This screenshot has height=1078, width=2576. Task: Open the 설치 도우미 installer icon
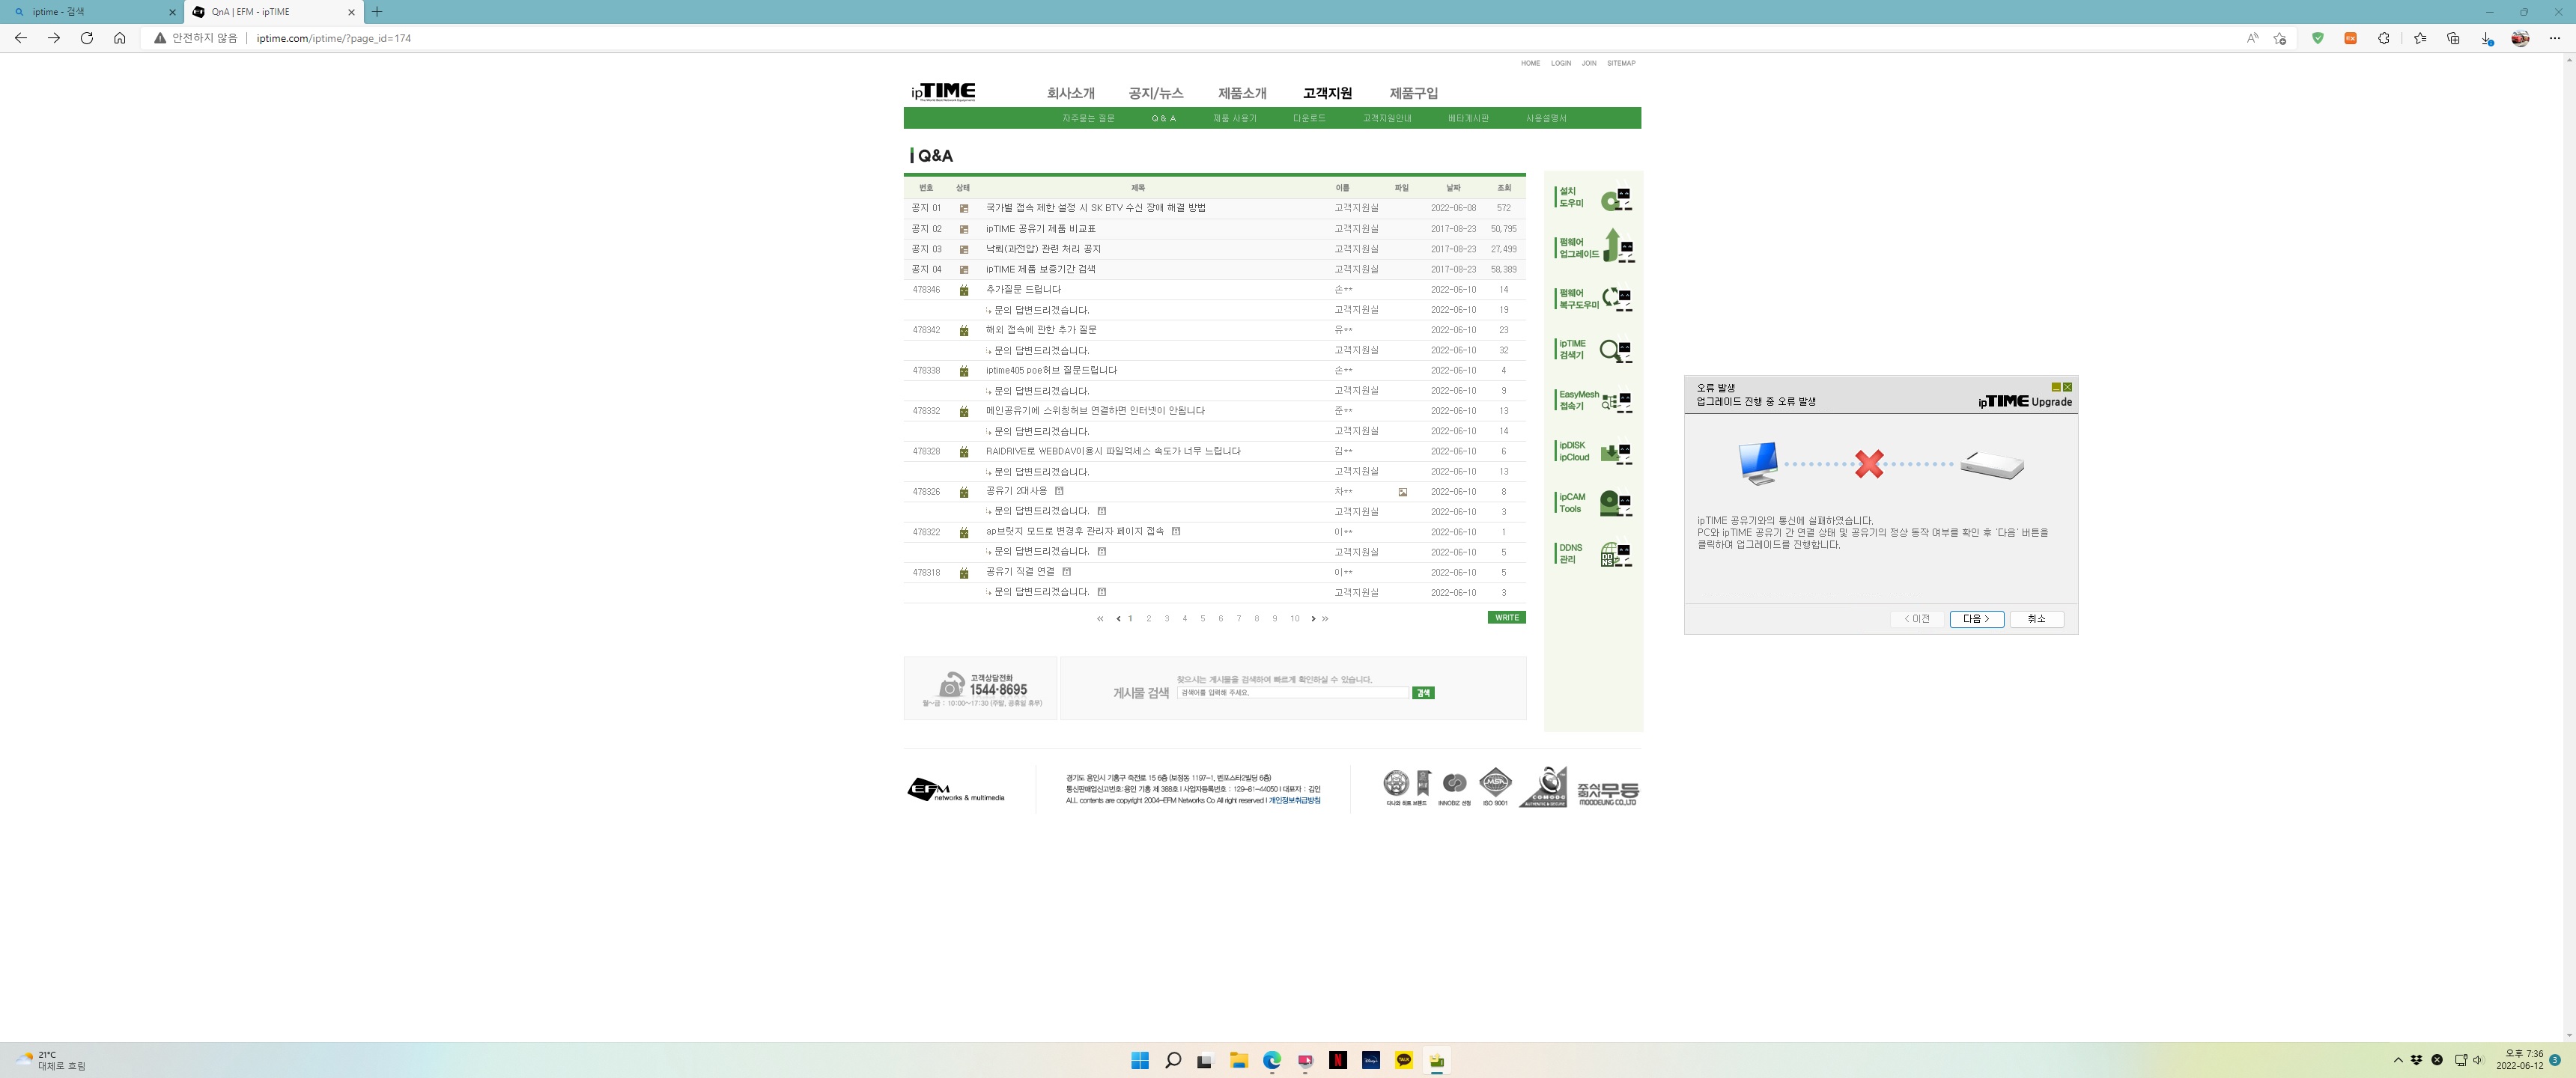[x=1593, y=198]
